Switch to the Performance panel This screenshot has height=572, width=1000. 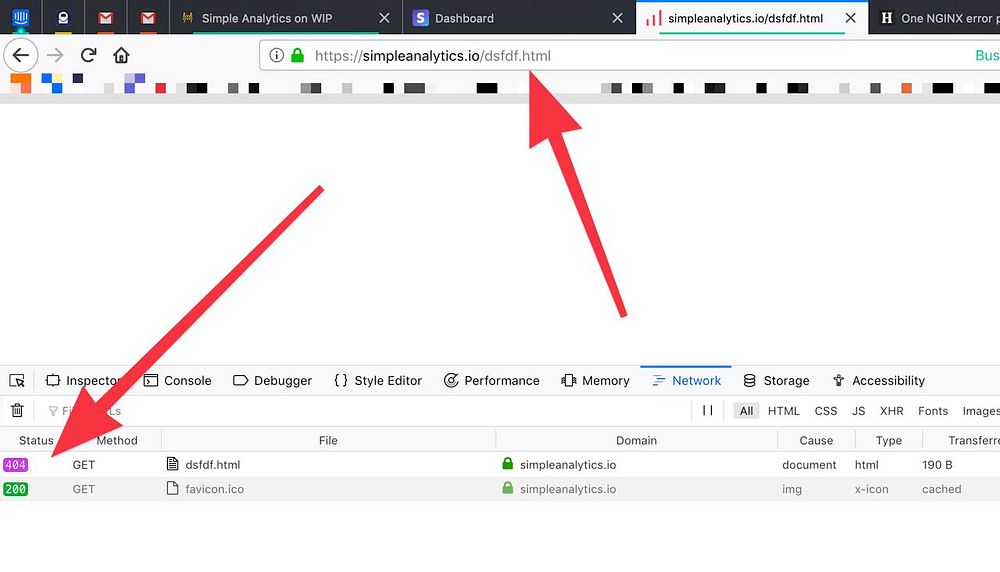tap(492, 381)
